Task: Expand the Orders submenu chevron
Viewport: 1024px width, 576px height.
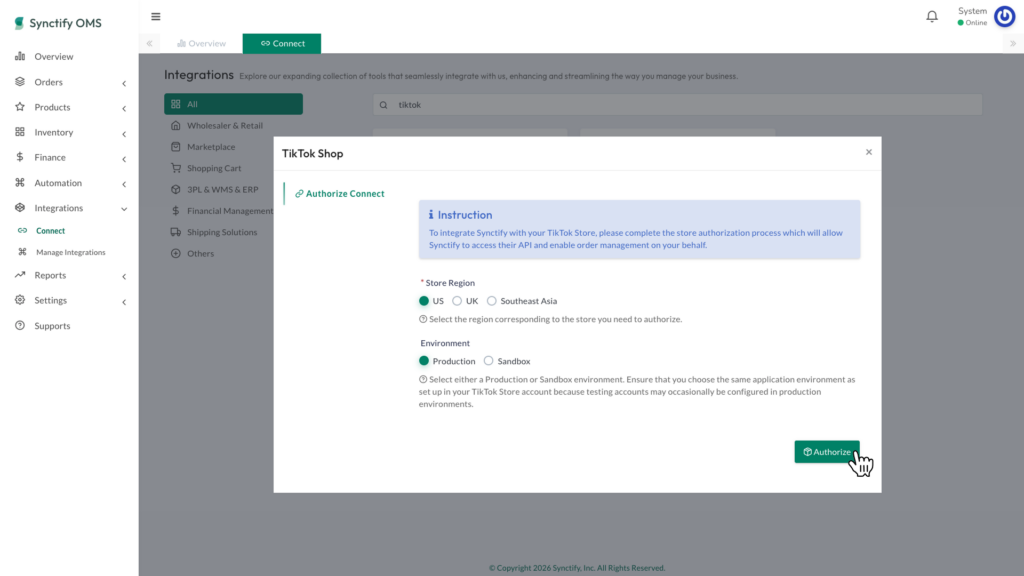Action: tap(124, 83)
